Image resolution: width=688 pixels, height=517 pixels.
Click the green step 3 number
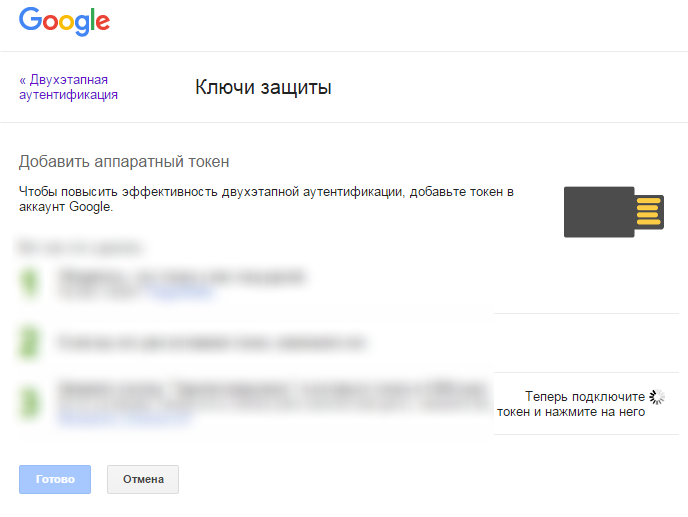pyautogui.click(x=29, y=402)
